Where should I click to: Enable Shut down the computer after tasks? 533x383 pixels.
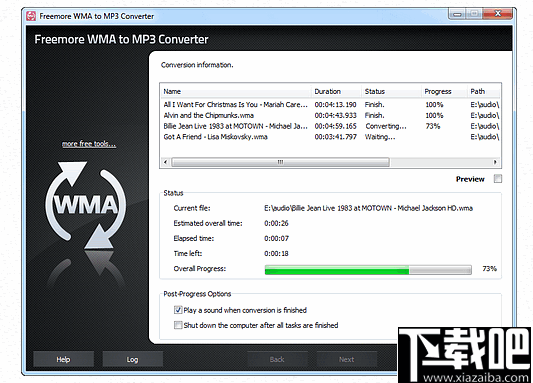(178, 325)
